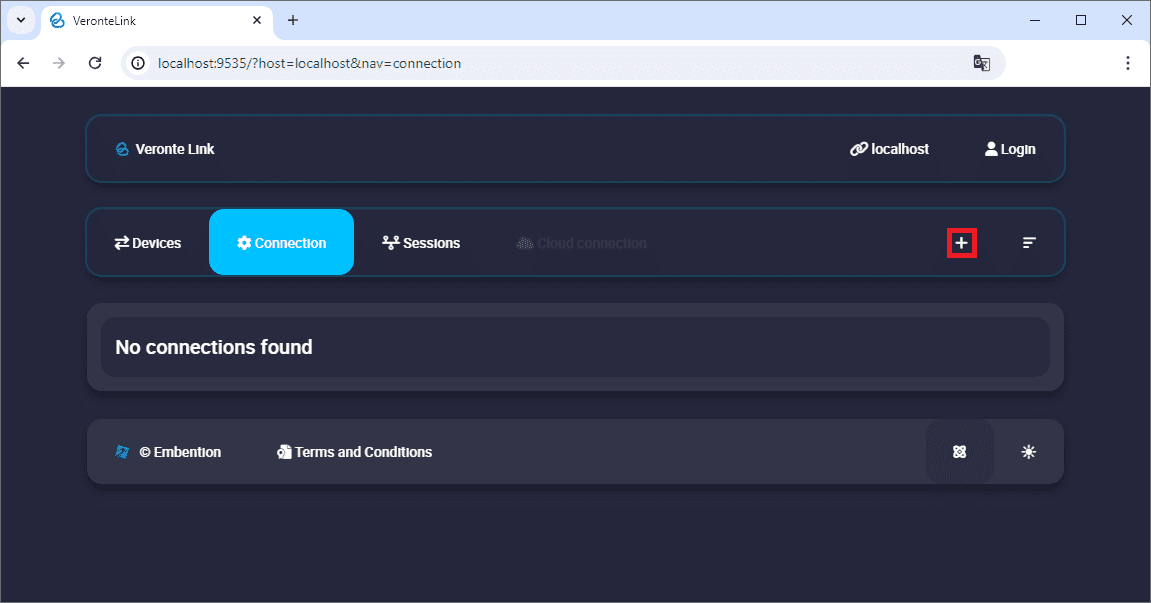Click the atom-shaped icon in the footer
The image size is (1151, 603).
pos(959,452)
